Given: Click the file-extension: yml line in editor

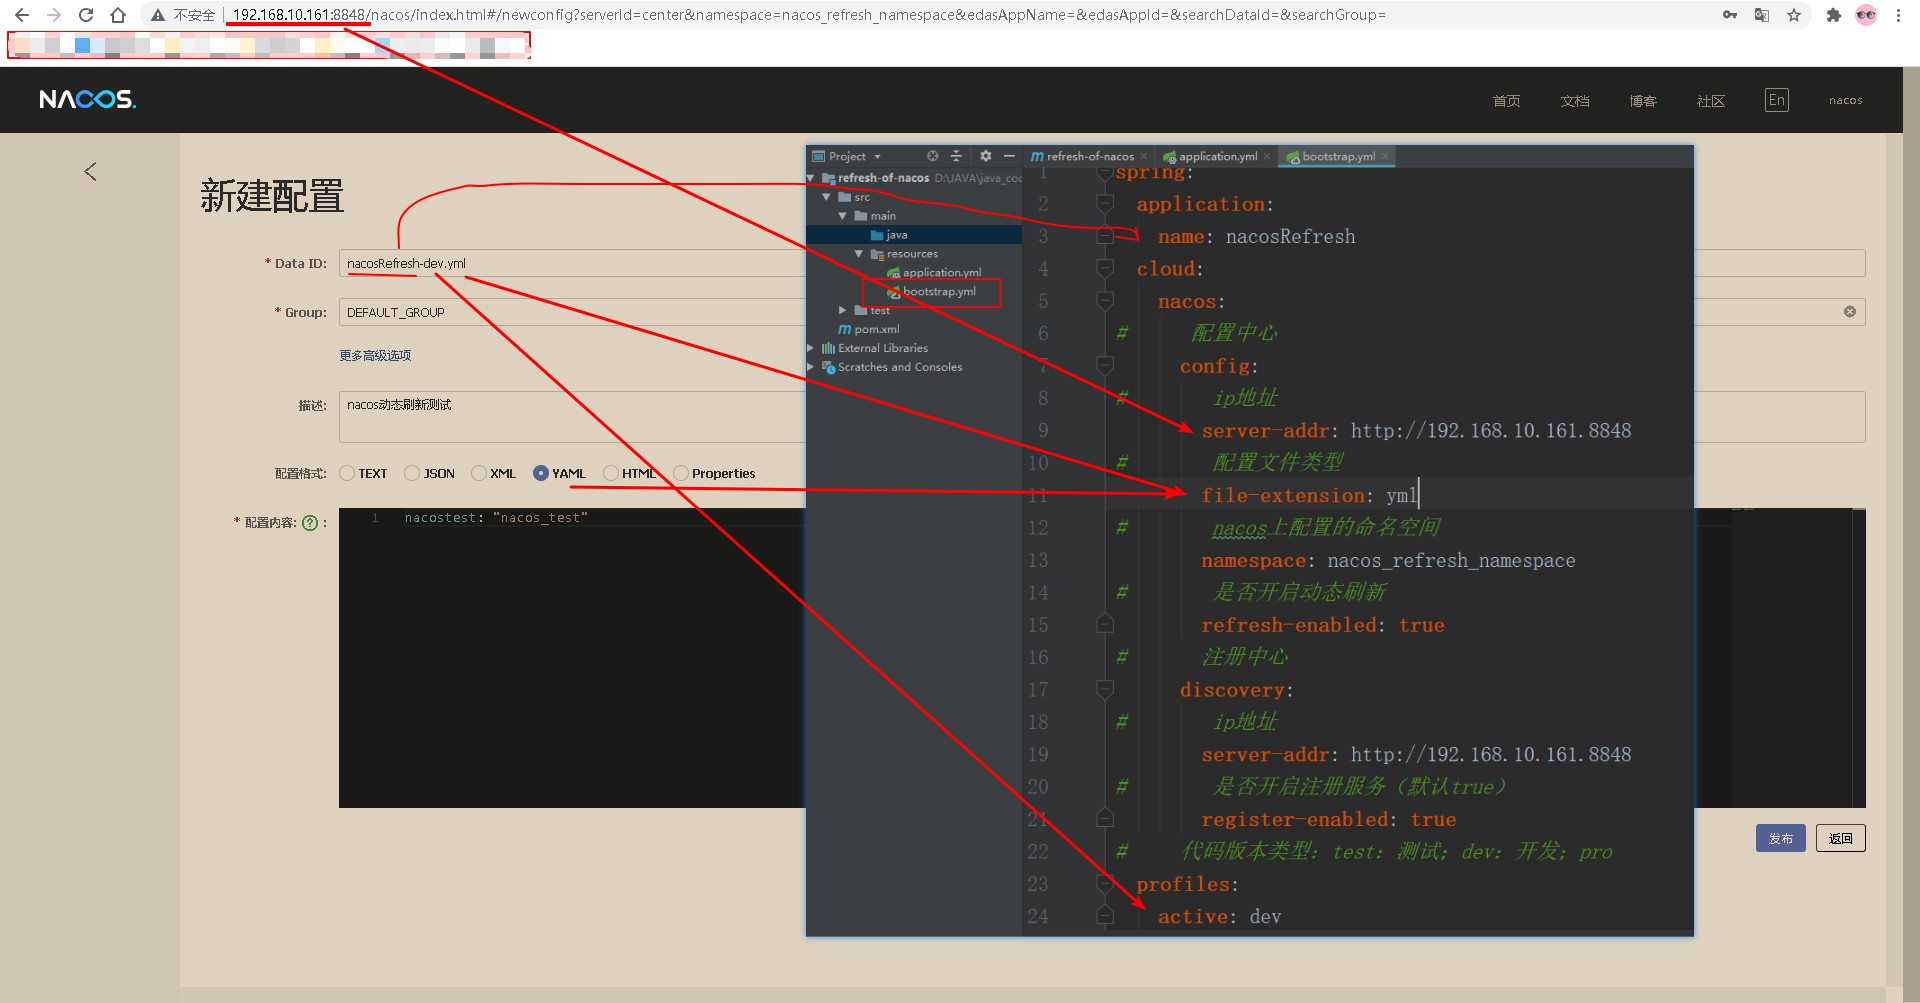Looking at the screenshot, I should 1310,495.
